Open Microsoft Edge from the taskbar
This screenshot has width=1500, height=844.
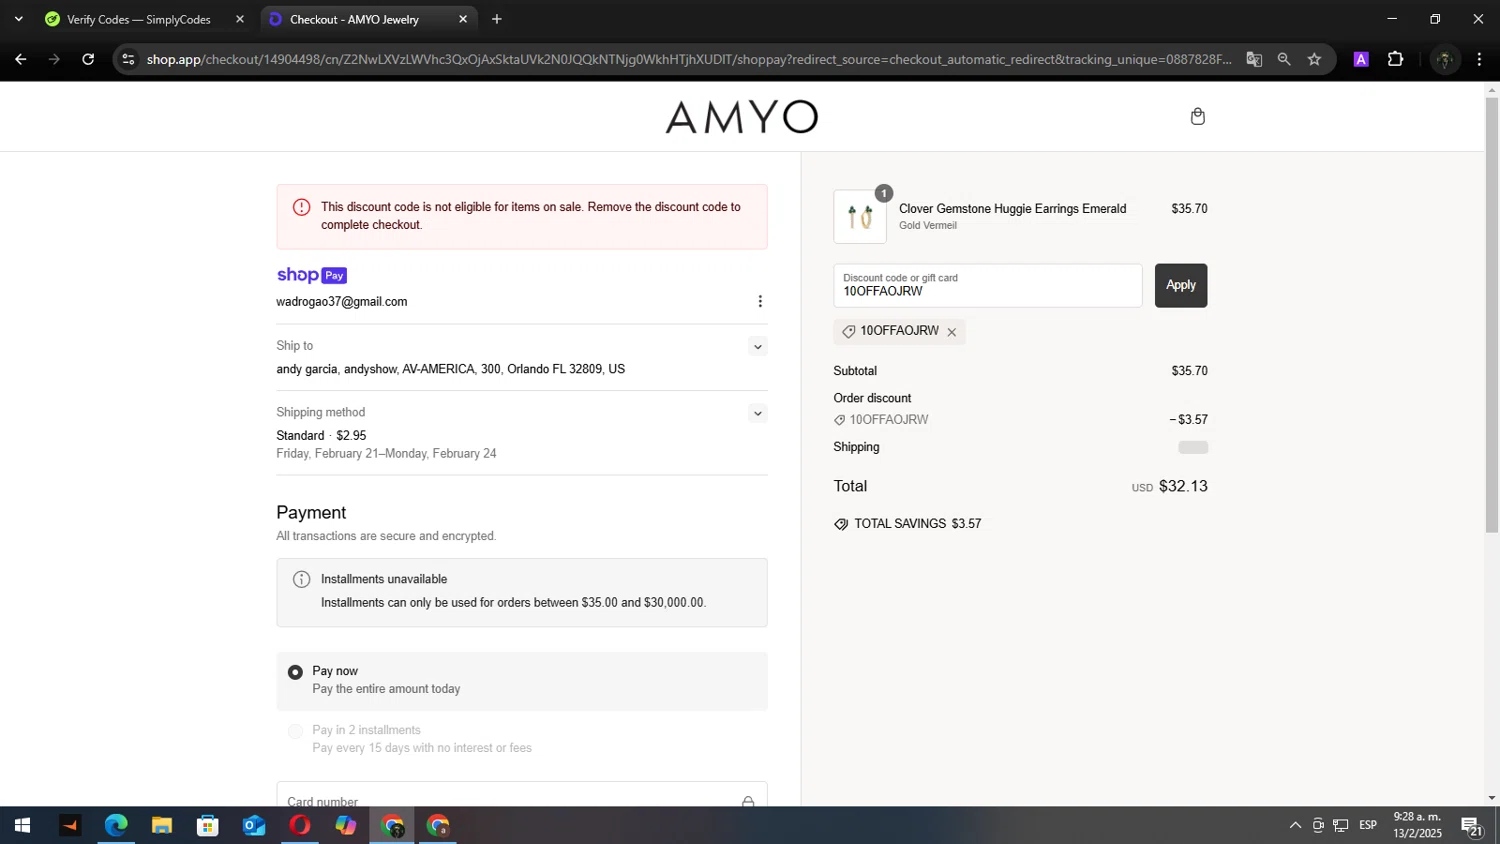click(x=116, y=826)
